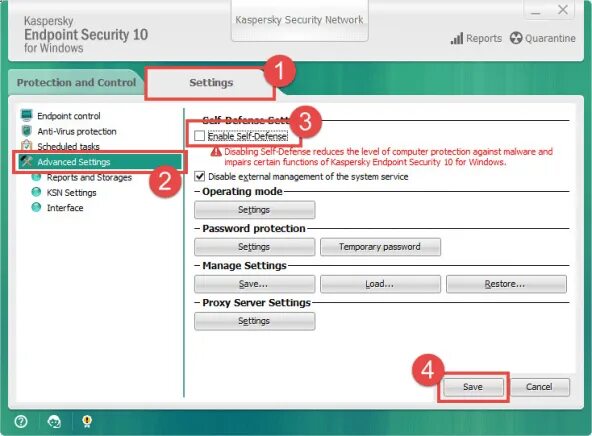Viewport: 592px width, 436px height.
Task: Toggle the Enable Self-Defense checkbox
Action: coord(199,136)
